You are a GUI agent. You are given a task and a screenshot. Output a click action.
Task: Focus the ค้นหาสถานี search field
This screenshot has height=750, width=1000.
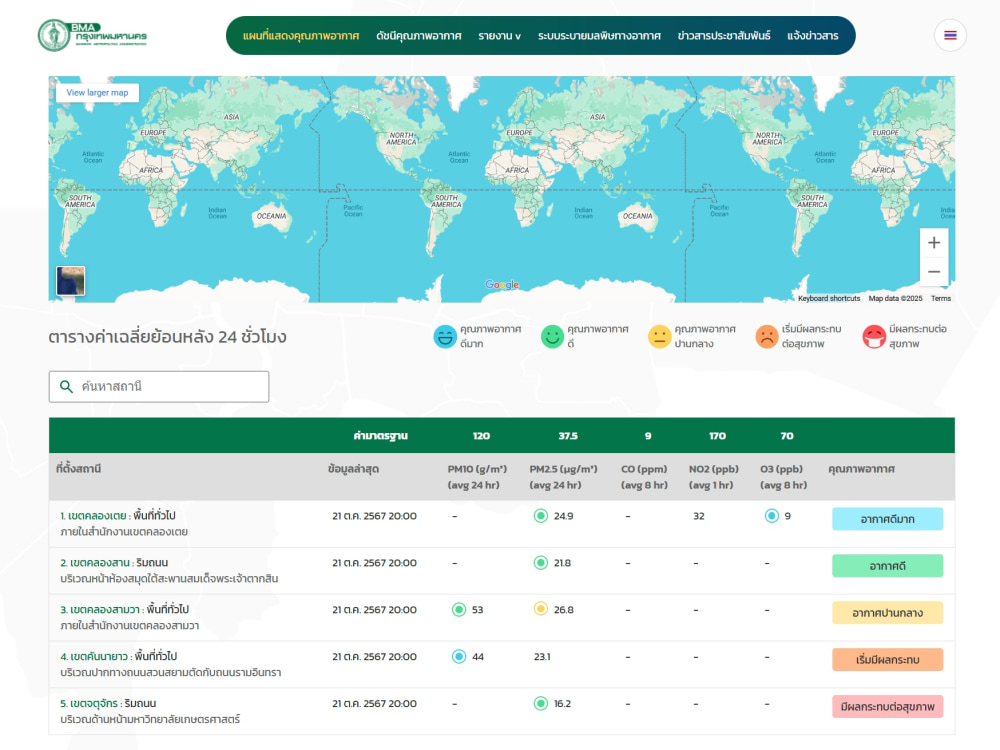159,386
